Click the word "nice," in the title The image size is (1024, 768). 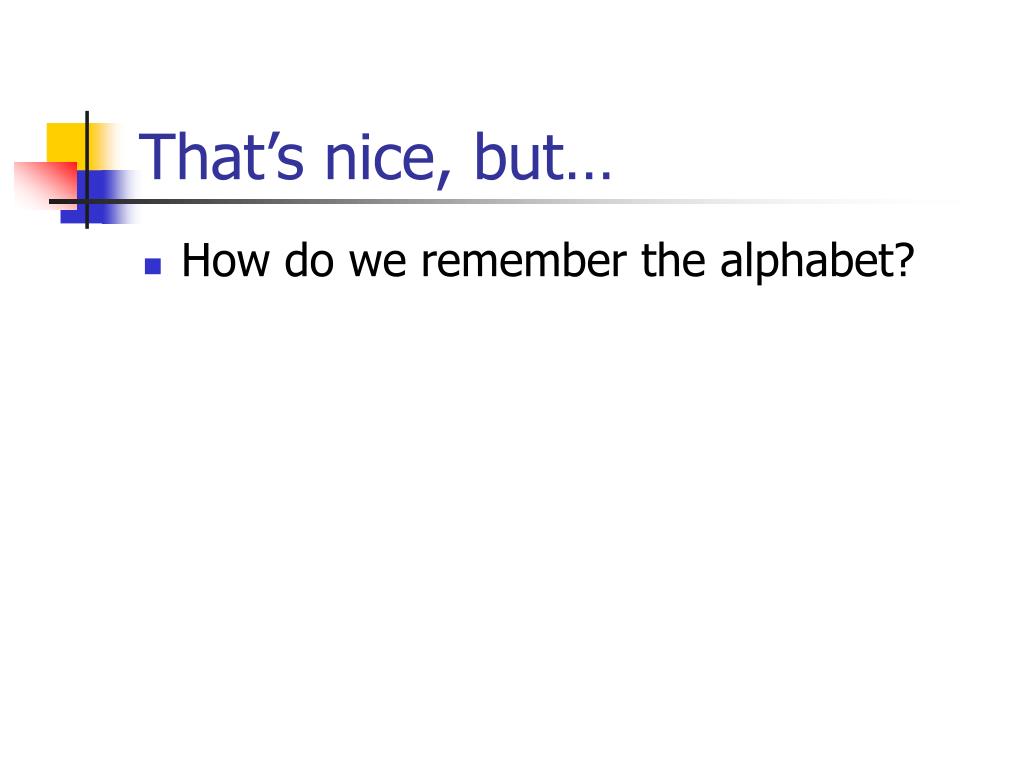[x=389, y=159]
